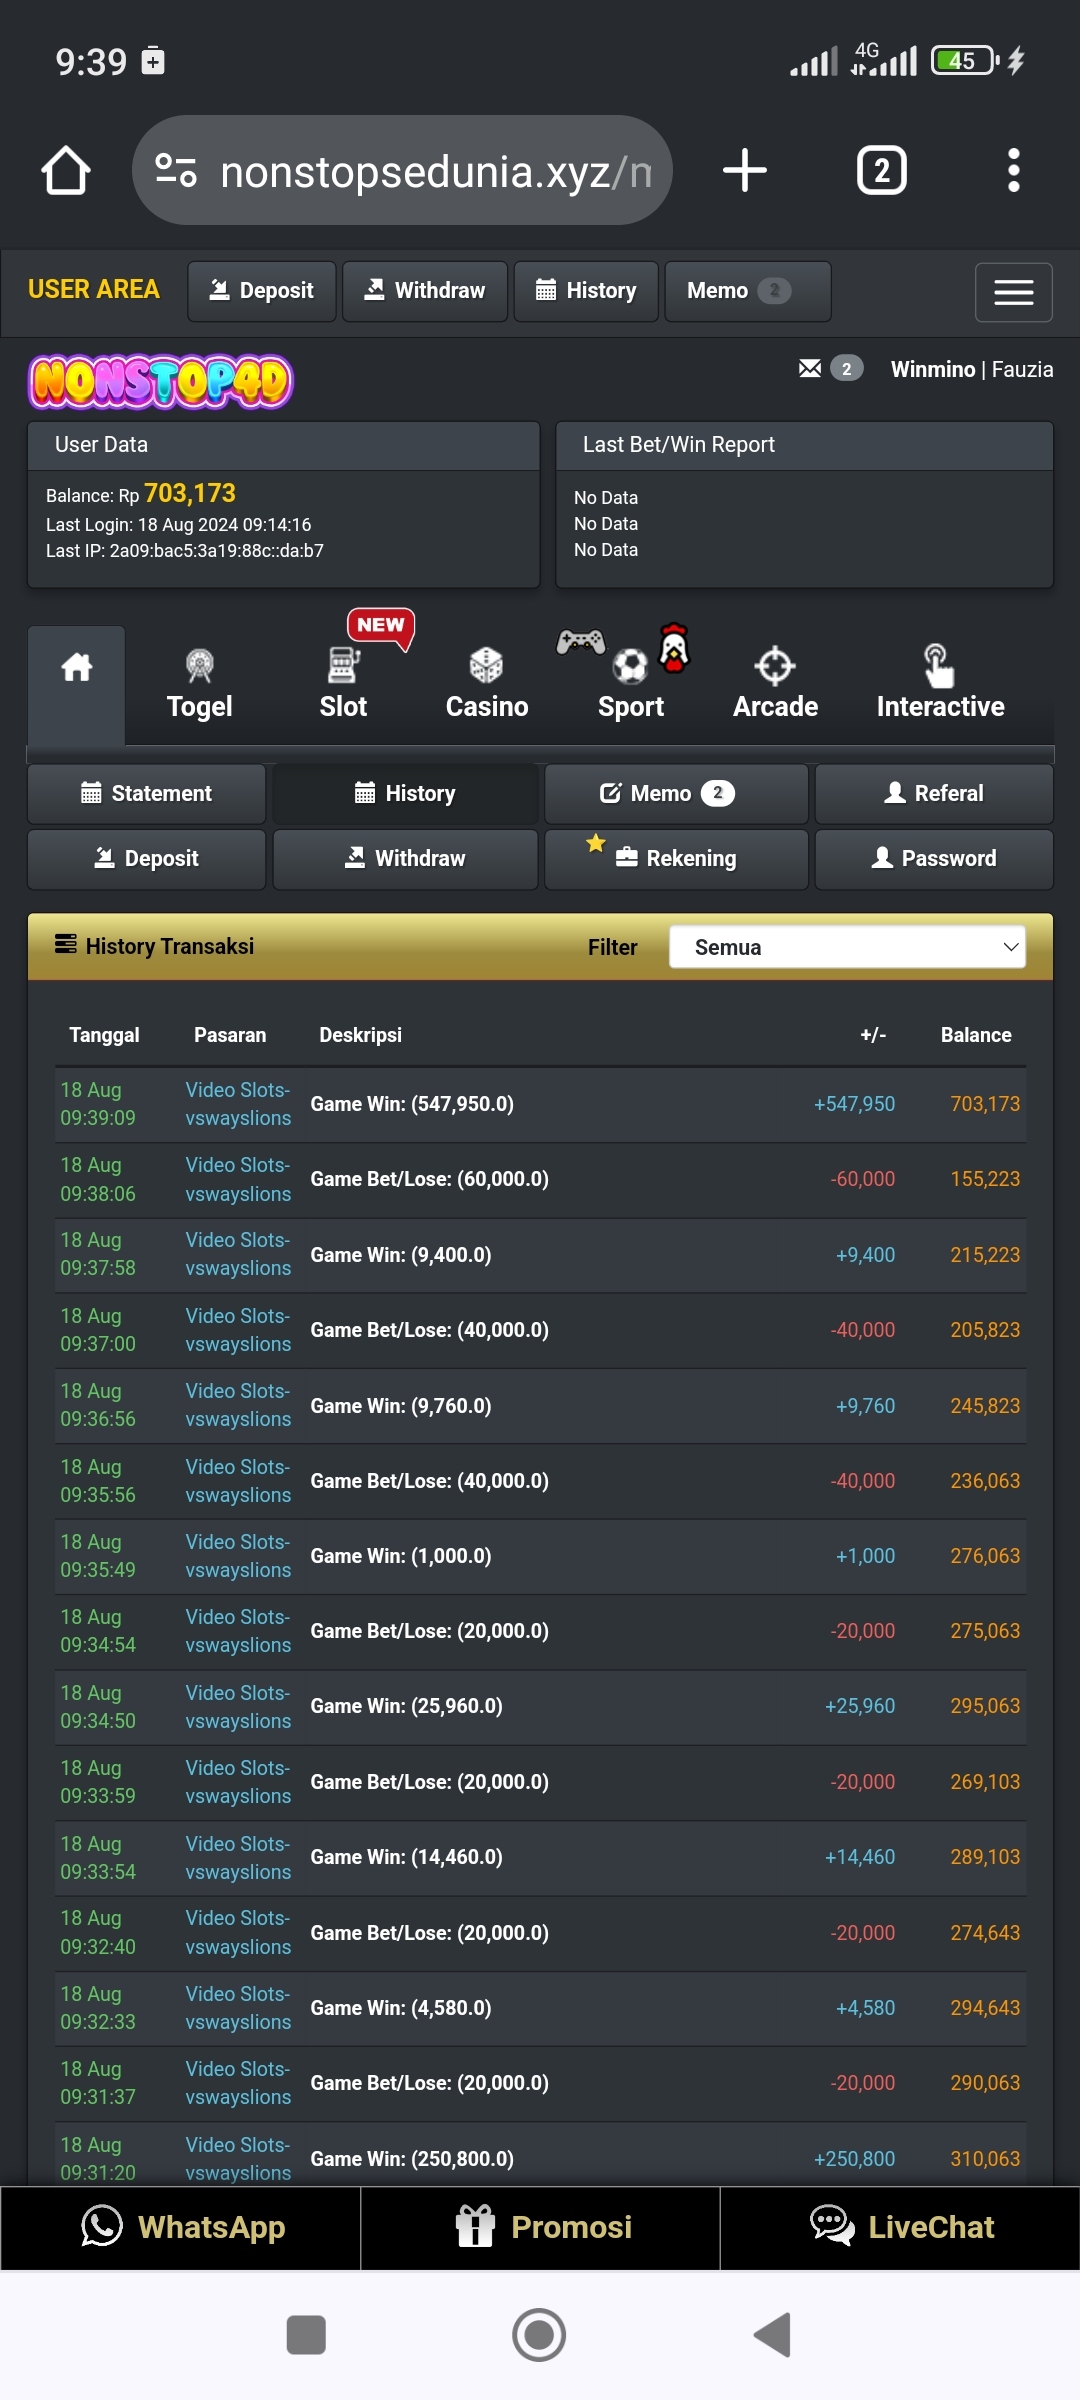Click the top bar Withdraw button
1080x2400 pixels.
pos(425,291)
